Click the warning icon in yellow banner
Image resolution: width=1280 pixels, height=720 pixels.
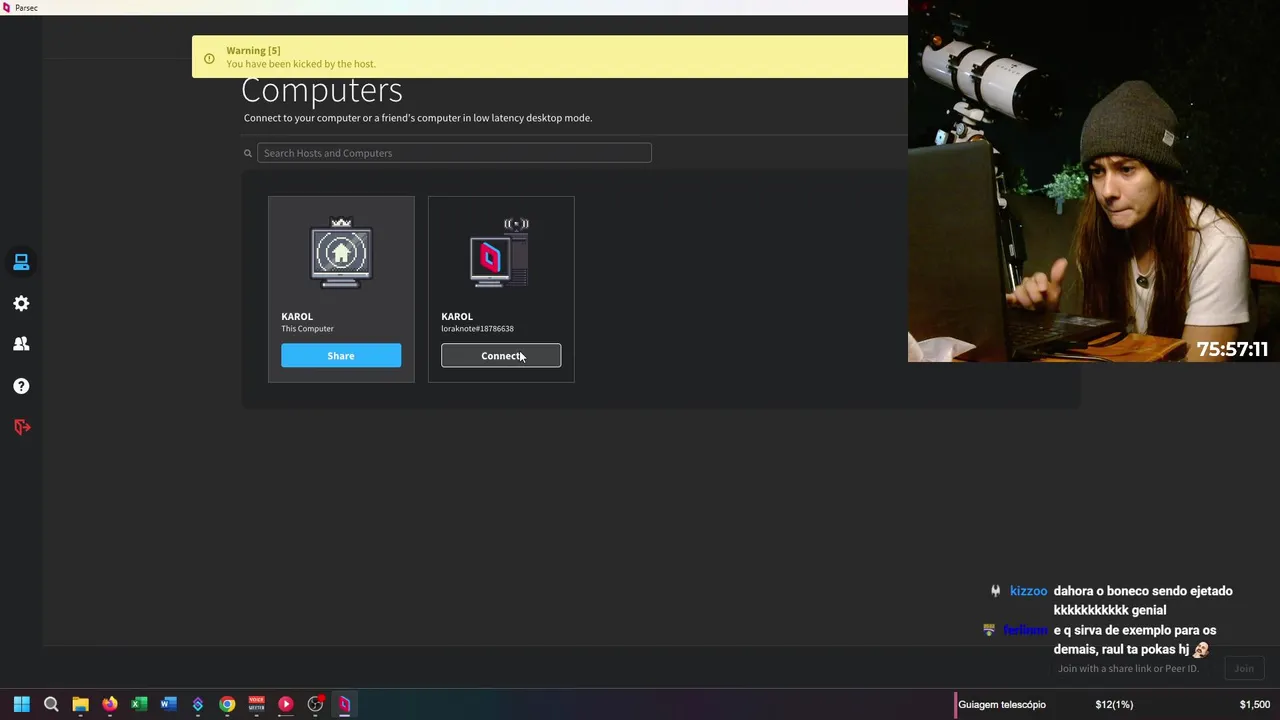click(x=209, y=58)
